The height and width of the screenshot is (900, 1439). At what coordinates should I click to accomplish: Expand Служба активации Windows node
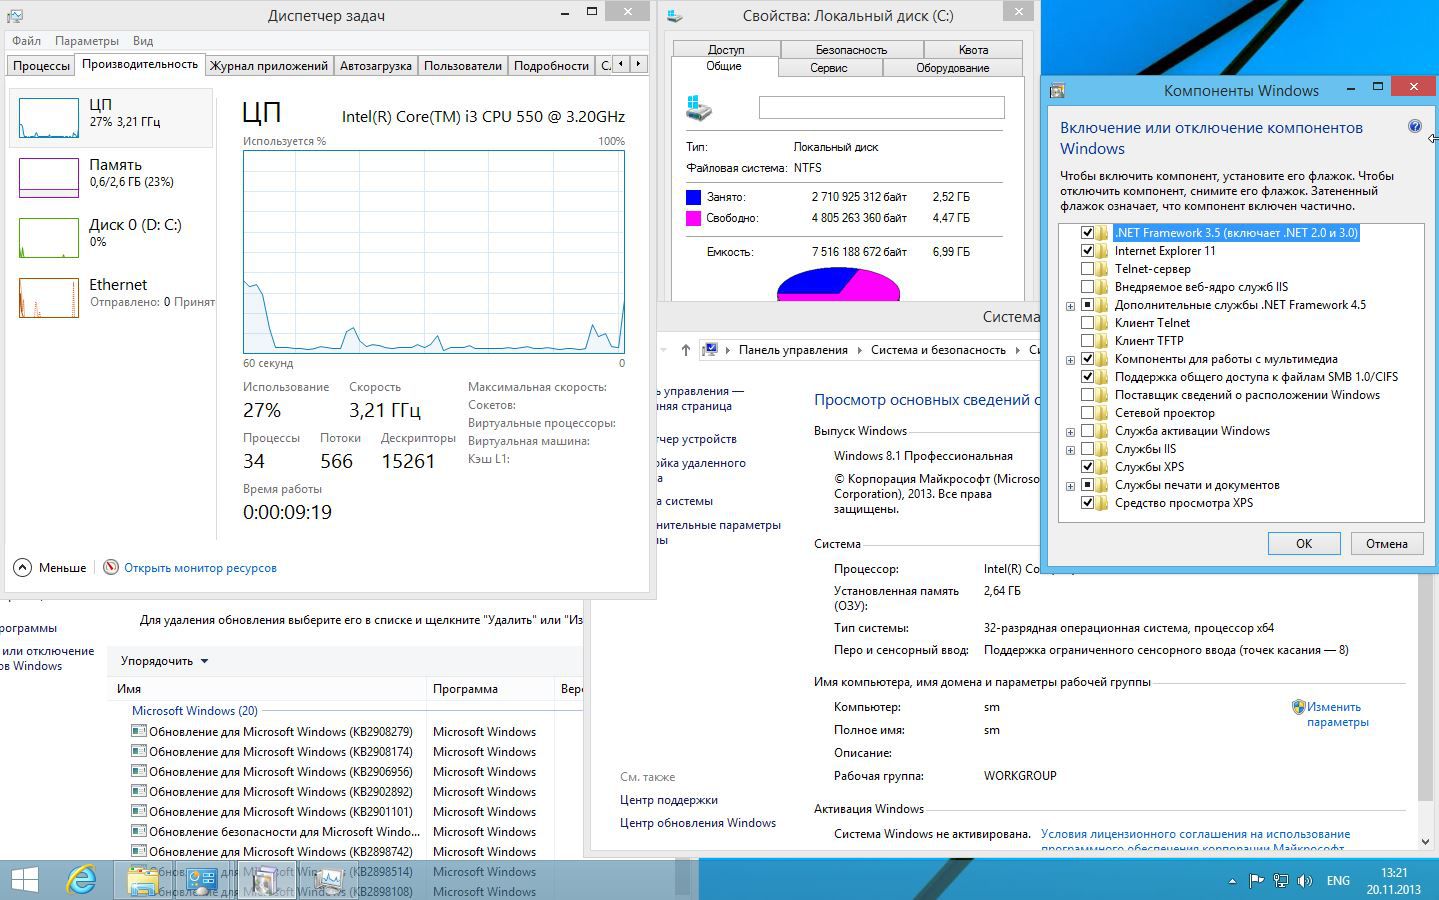(x=1070, y=432)
